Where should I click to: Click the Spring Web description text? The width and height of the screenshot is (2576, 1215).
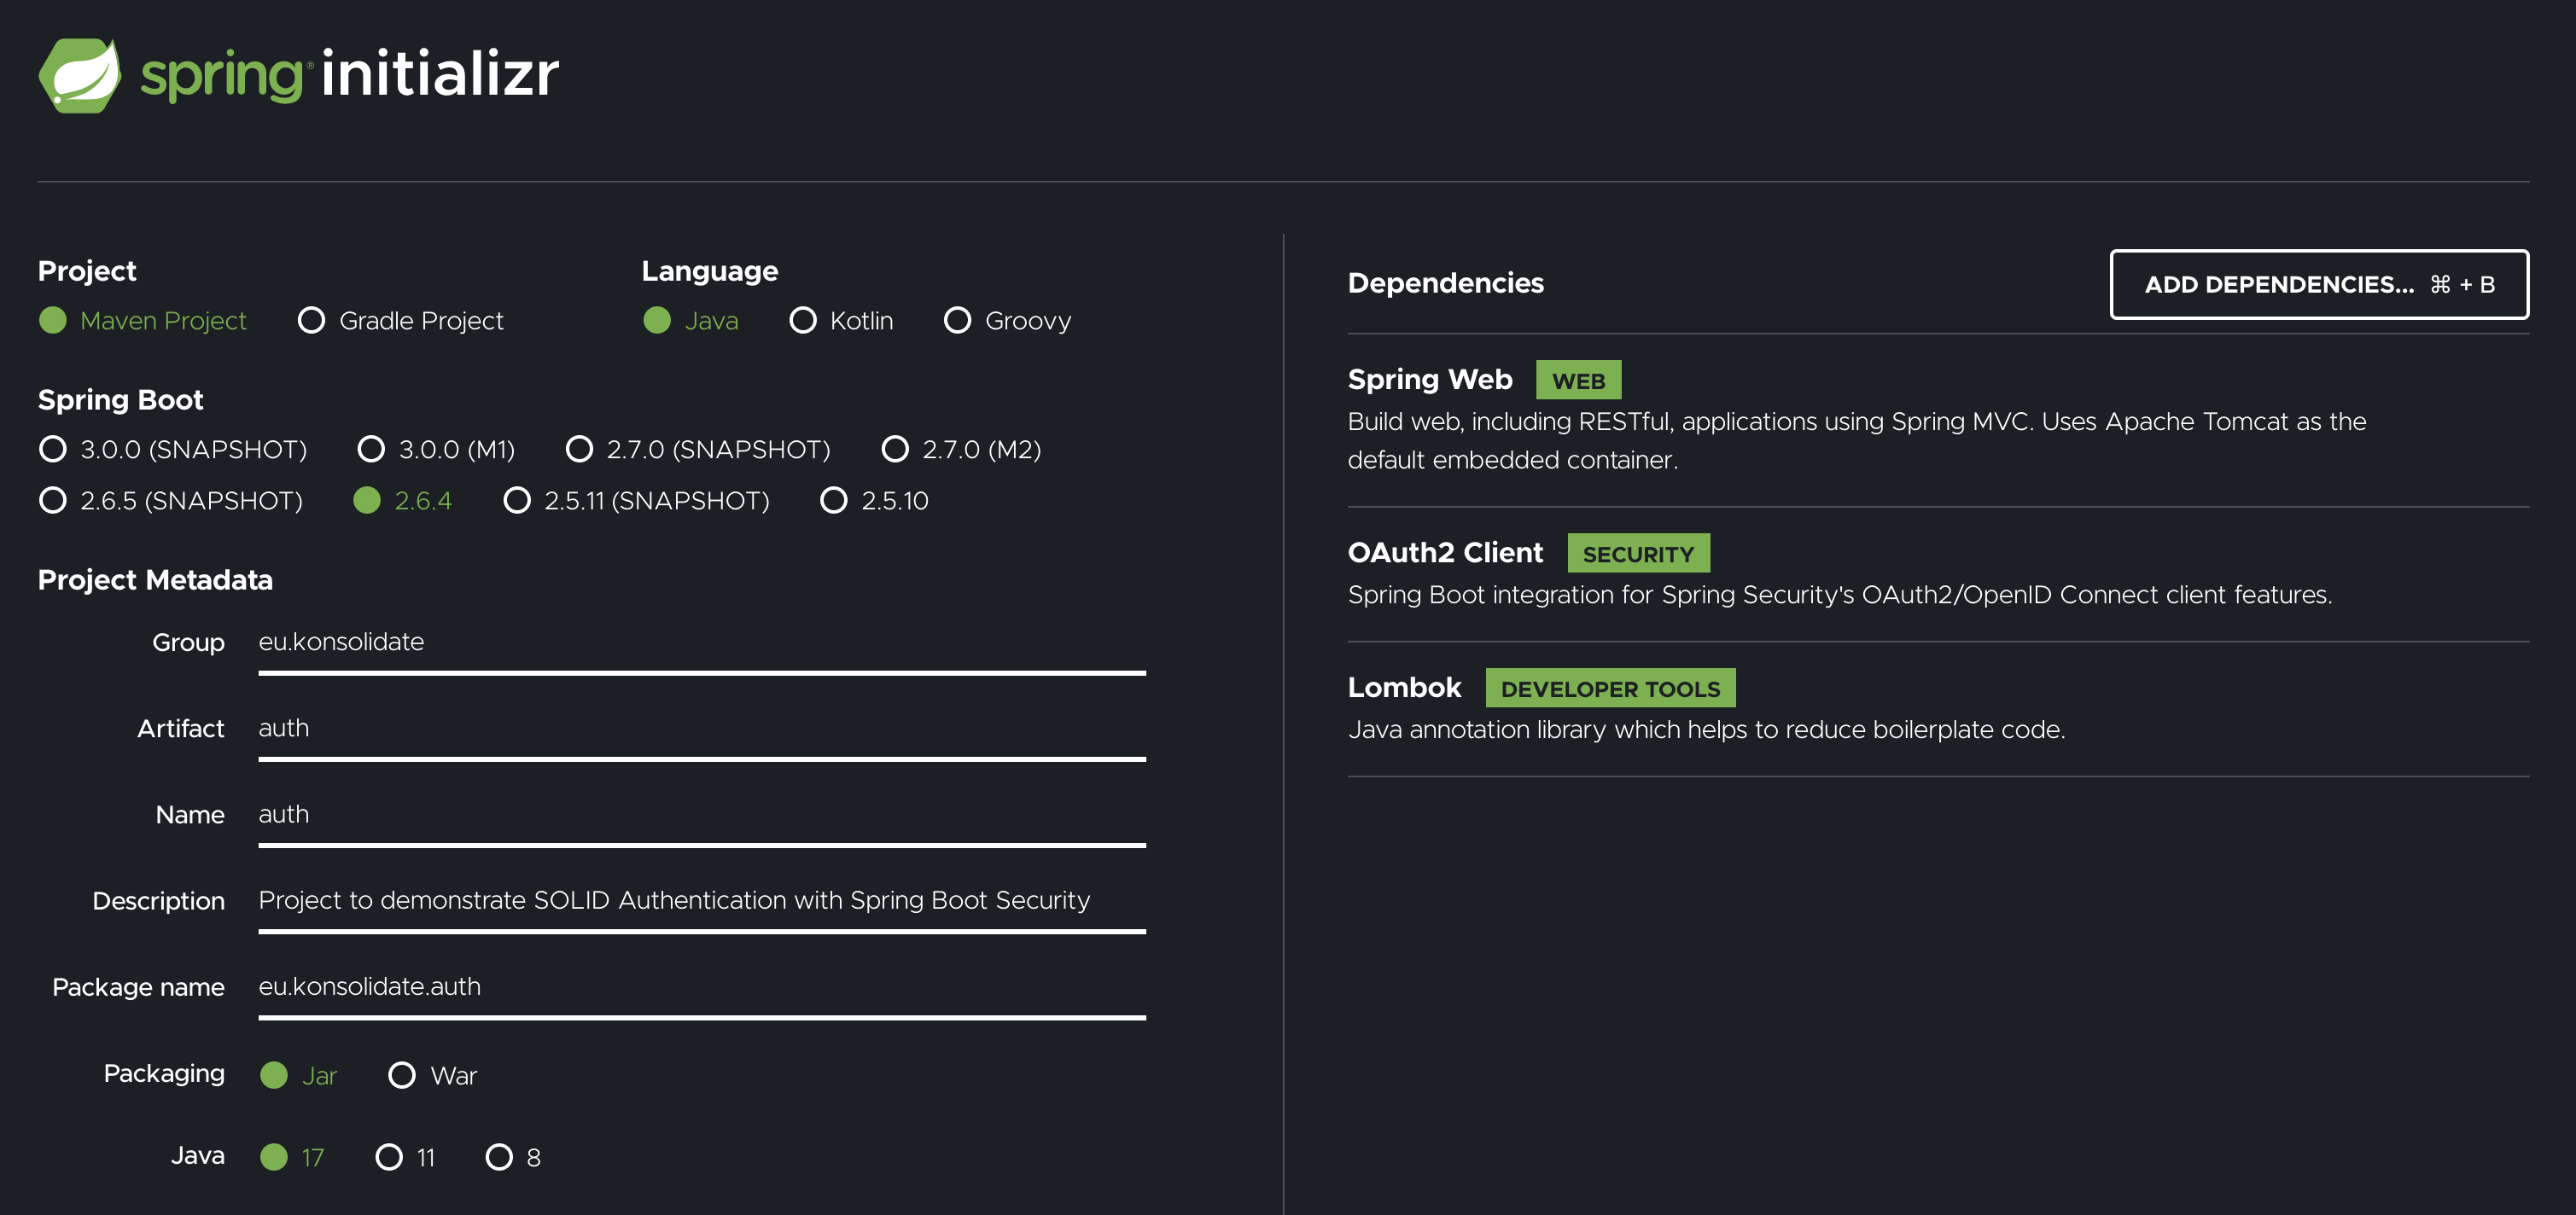1857,441
